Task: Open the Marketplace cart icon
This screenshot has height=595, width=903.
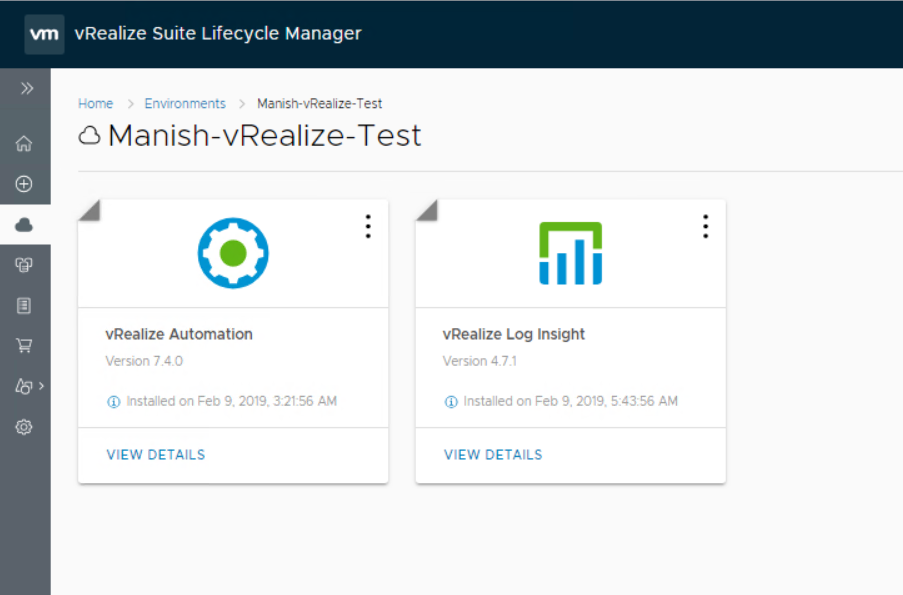Action: click(25, 346)
